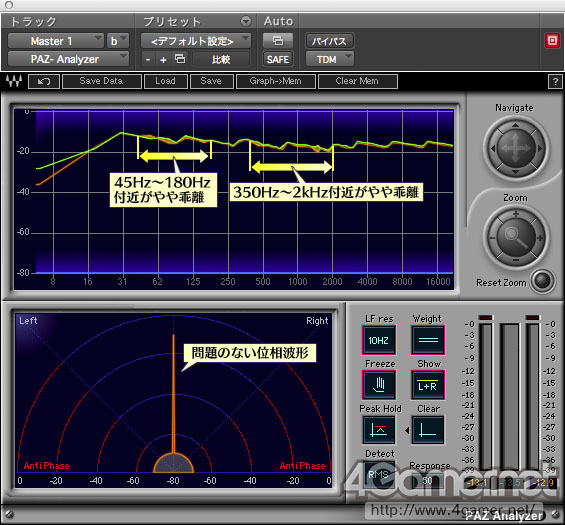Click the -13.1 peak readout
The image size is (565, 525).
(477, 483)
